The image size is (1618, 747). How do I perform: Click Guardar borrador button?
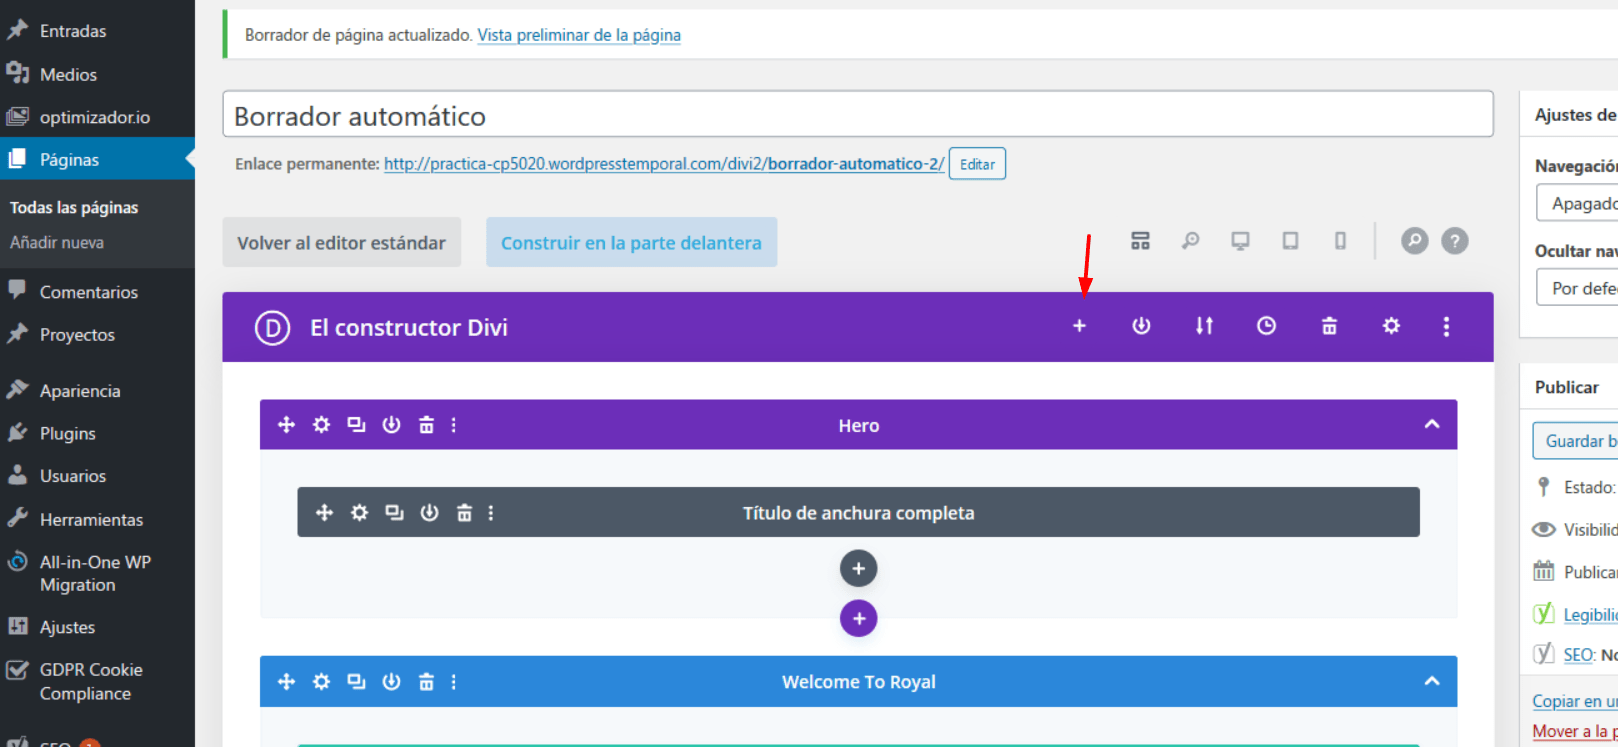[1575, 441]
